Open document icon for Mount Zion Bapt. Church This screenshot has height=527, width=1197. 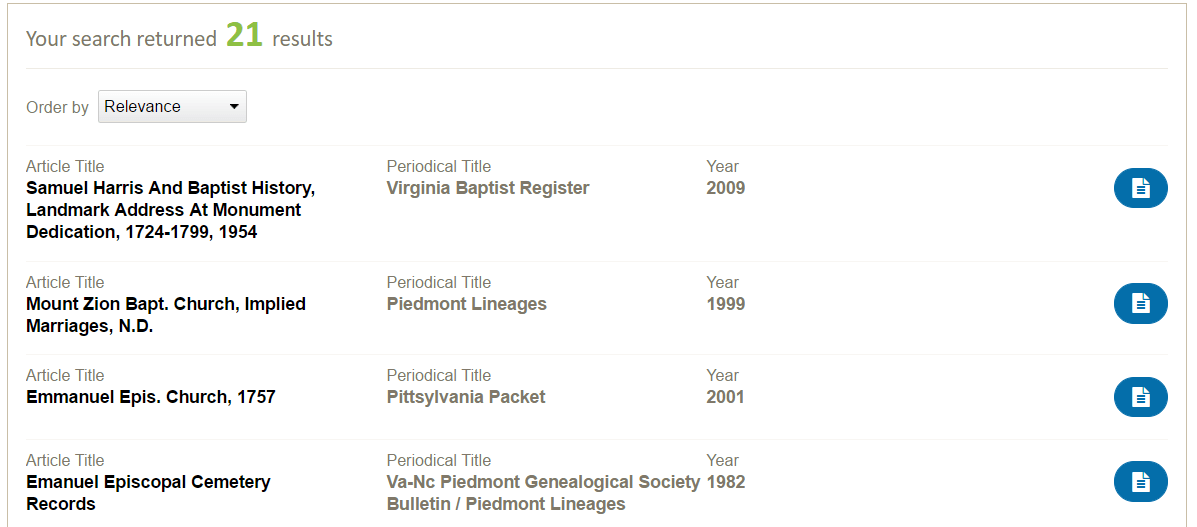pos(1141,303)
